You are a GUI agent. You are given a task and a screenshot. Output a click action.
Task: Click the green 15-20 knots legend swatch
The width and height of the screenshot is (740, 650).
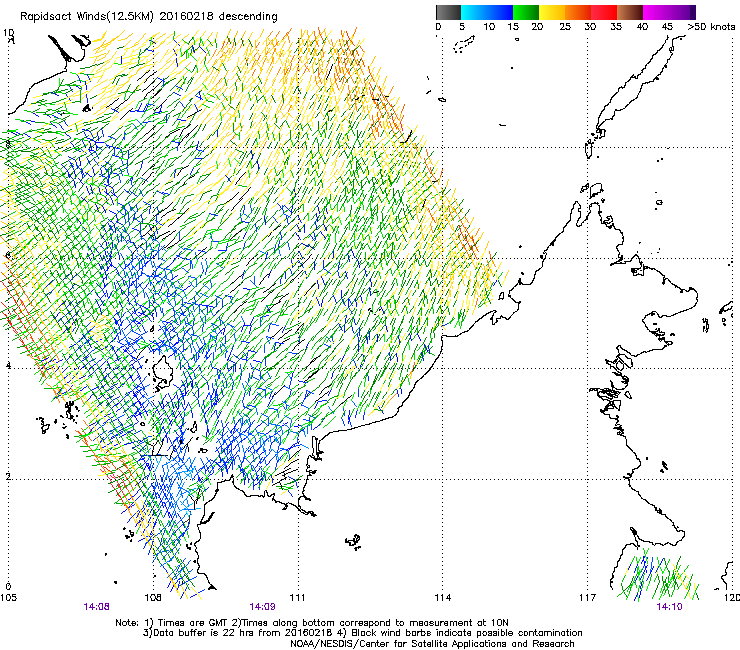click(526, 12)
